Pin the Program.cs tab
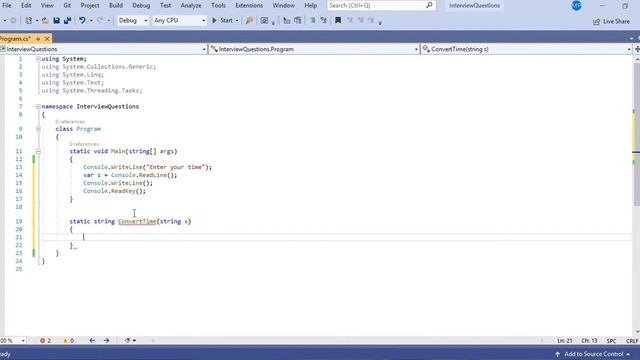Viewport: 640px width, 360px height. (38, 39)
